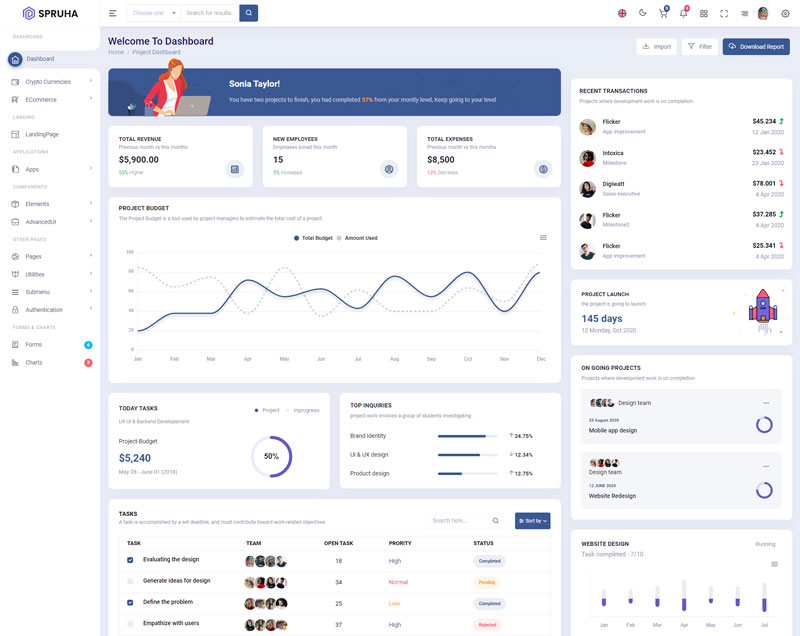Uncheck the Evaluating the design task

[x=130, y=560]
